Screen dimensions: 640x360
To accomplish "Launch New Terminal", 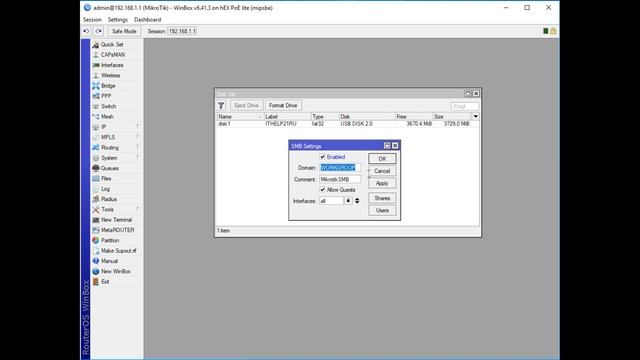I will click(117, 220).
